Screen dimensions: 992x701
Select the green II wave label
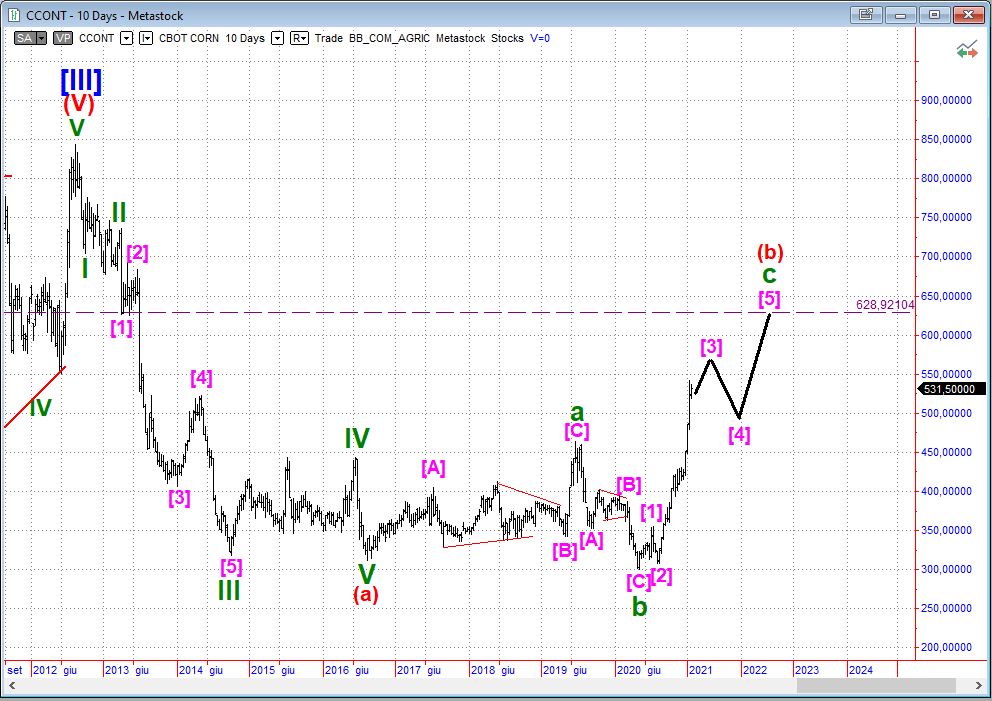119,212
